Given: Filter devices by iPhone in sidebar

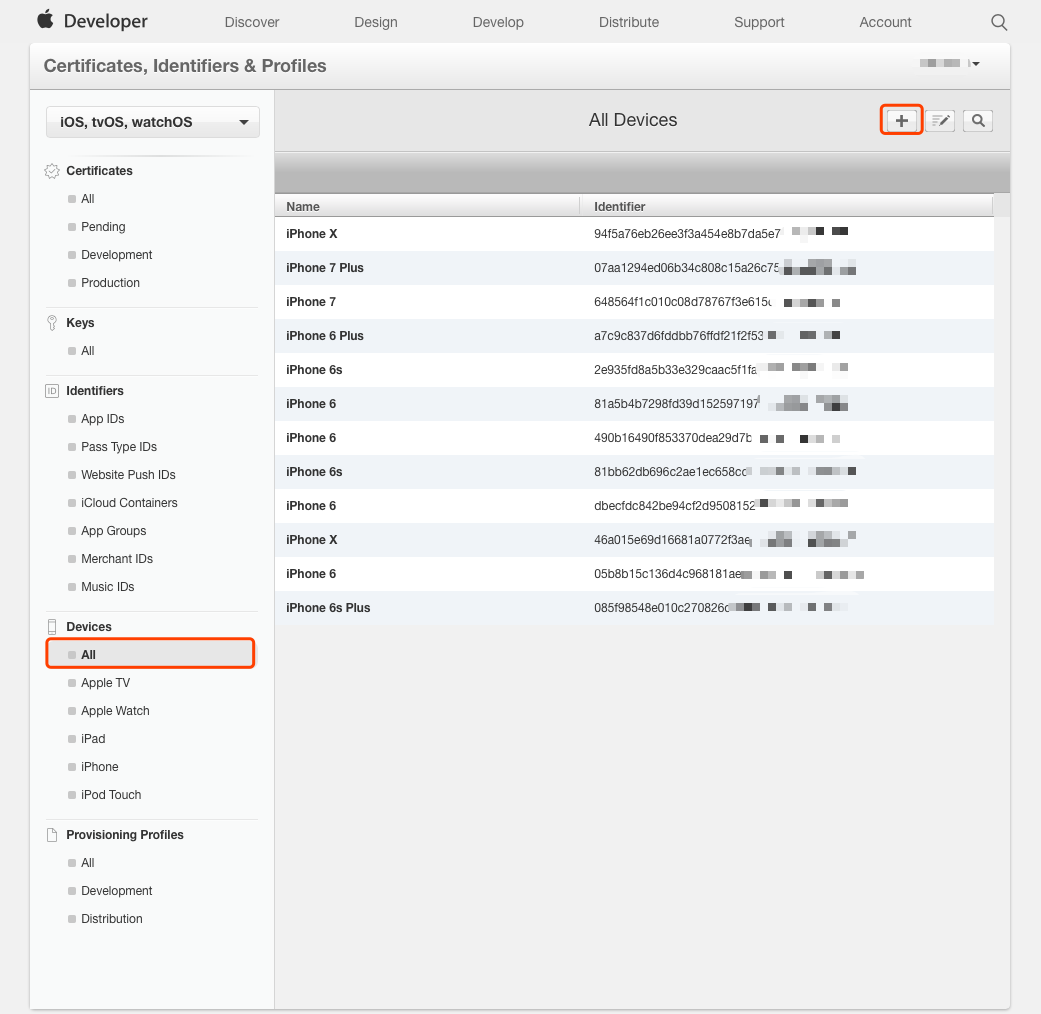Looking at the screenshot, I should coord(100,766).
